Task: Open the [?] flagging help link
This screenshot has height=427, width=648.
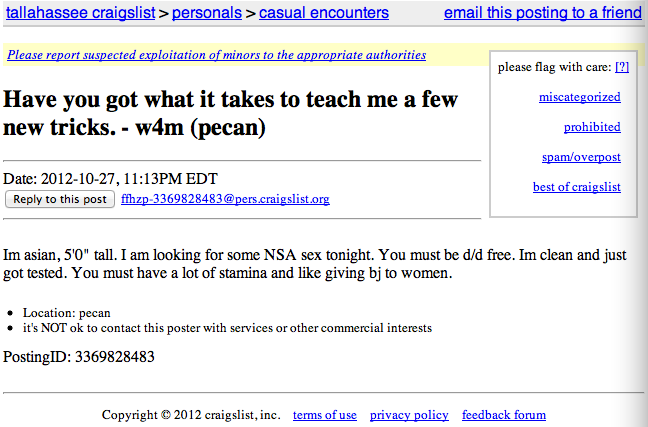Action: point(622,67)
